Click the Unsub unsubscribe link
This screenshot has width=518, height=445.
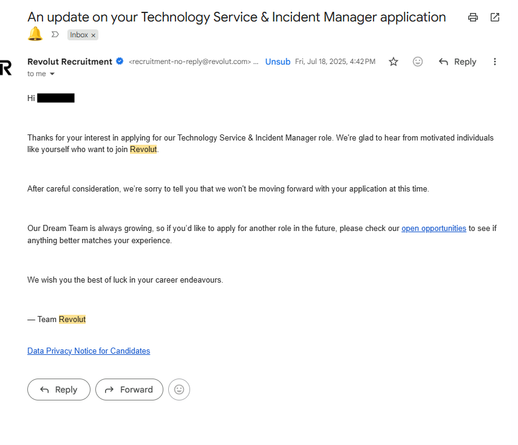pos(278,62)
